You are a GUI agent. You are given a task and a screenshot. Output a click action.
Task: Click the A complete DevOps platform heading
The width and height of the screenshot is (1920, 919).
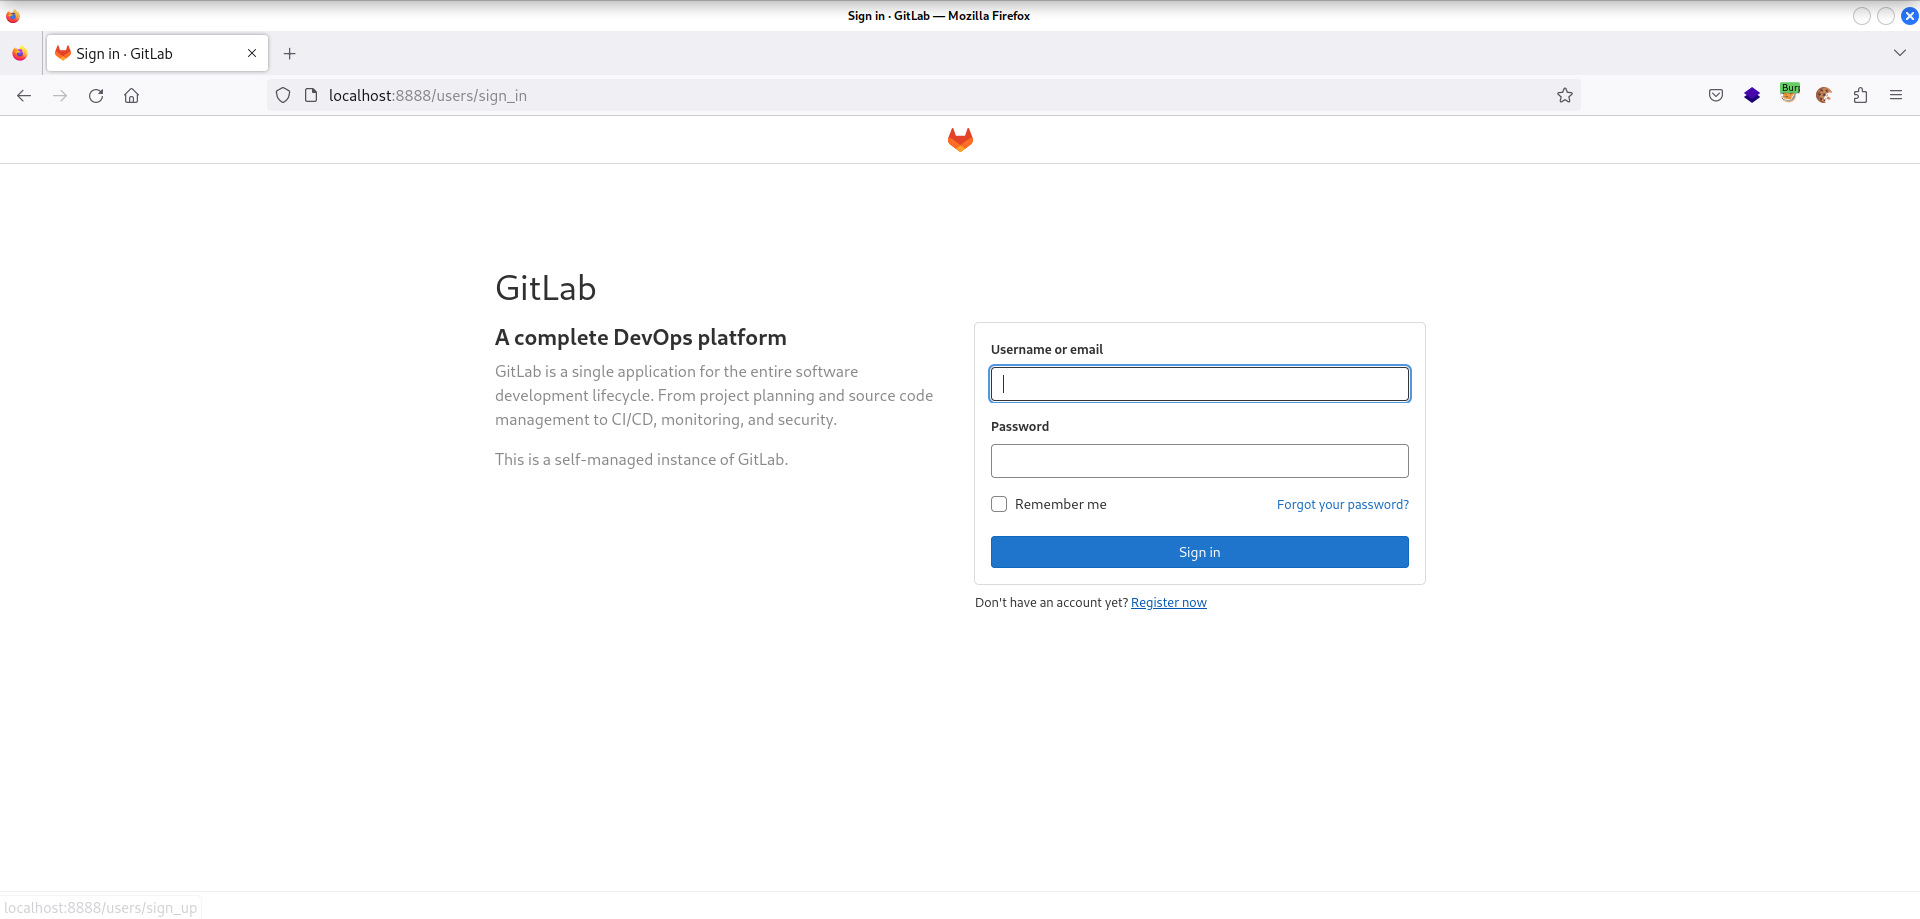pyautogui.click(x=641, y=338)
